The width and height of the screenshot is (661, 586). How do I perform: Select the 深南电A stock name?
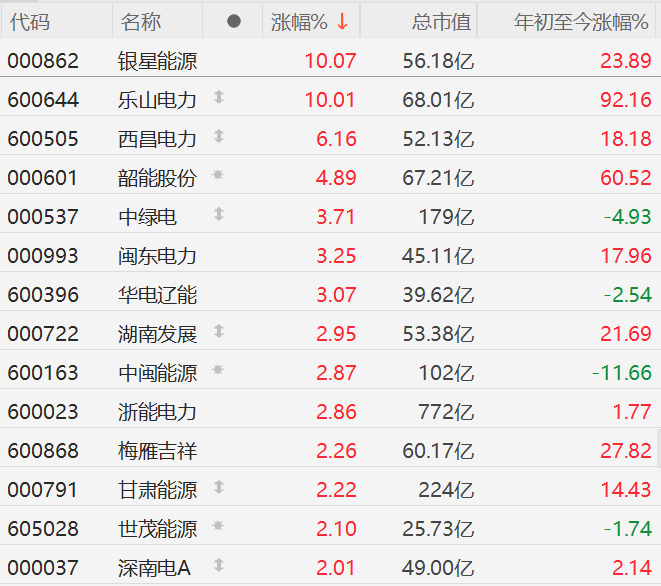[154, 568]
